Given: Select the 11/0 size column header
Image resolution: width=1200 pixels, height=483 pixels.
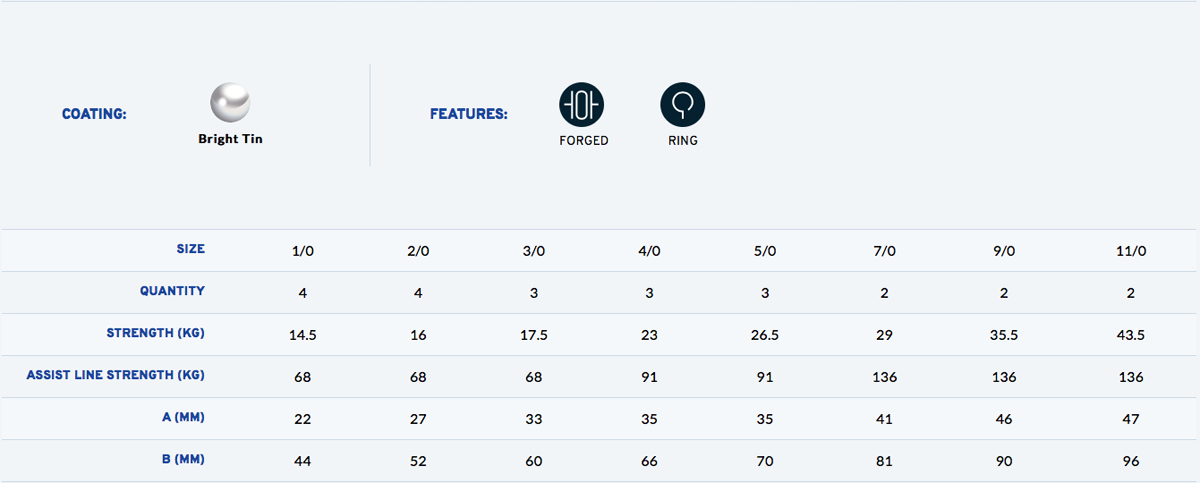Looking at the screenshot, I should click(1132, 250).
